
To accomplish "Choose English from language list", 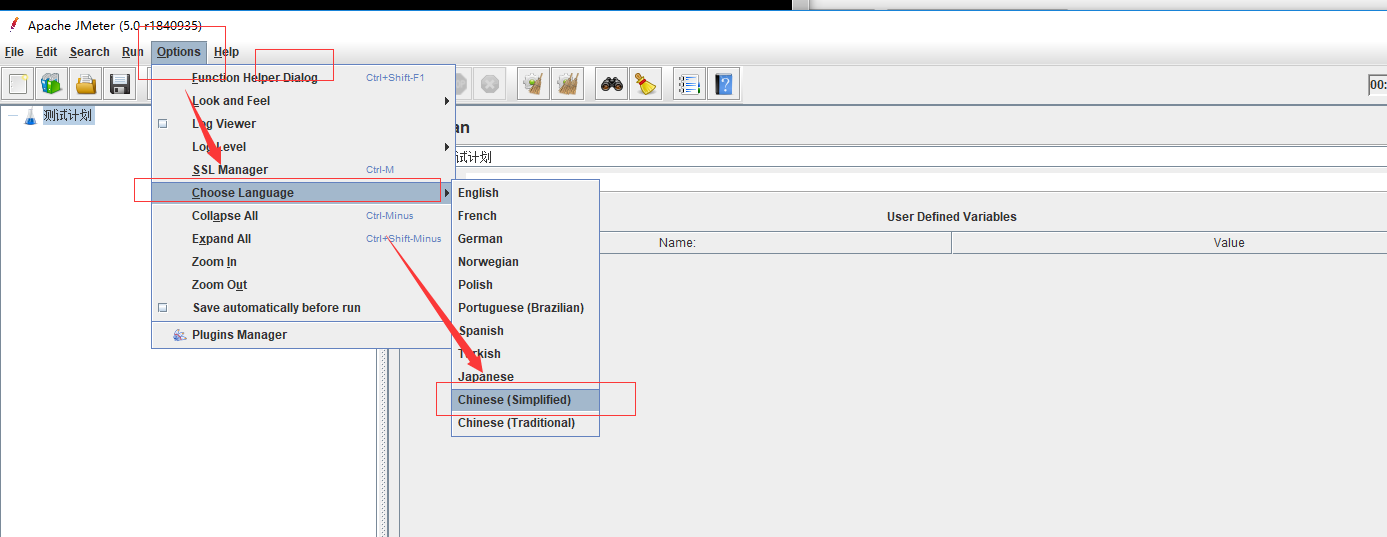I will (478, 193).
